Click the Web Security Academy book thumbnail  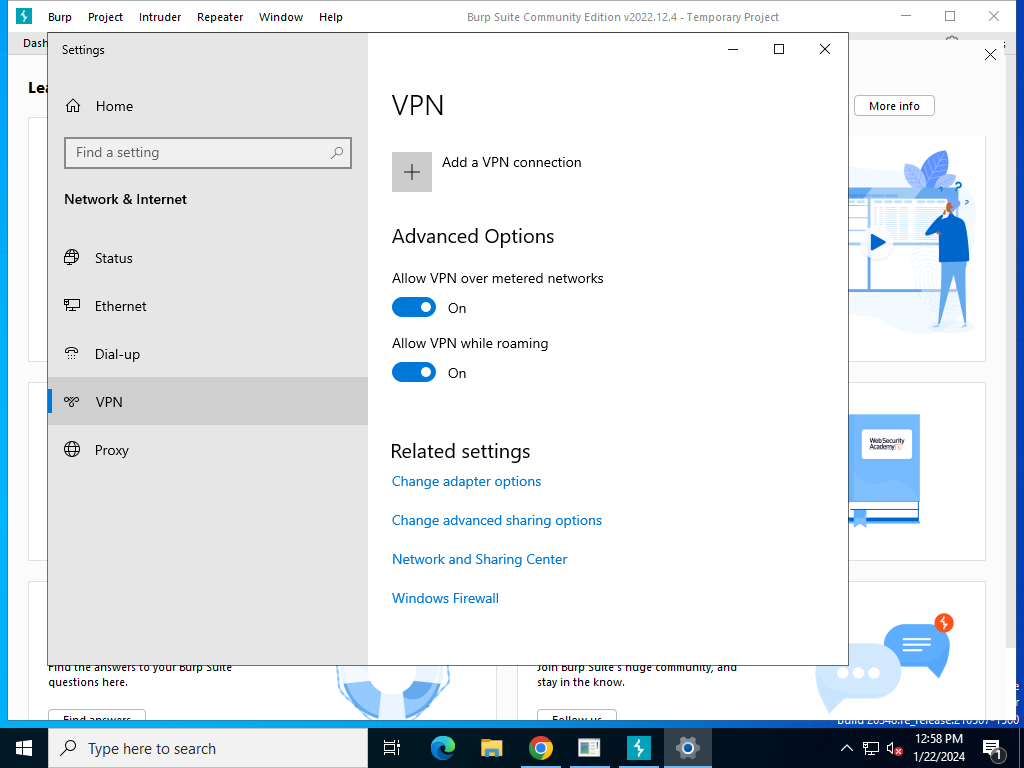[x=886, y=470]
